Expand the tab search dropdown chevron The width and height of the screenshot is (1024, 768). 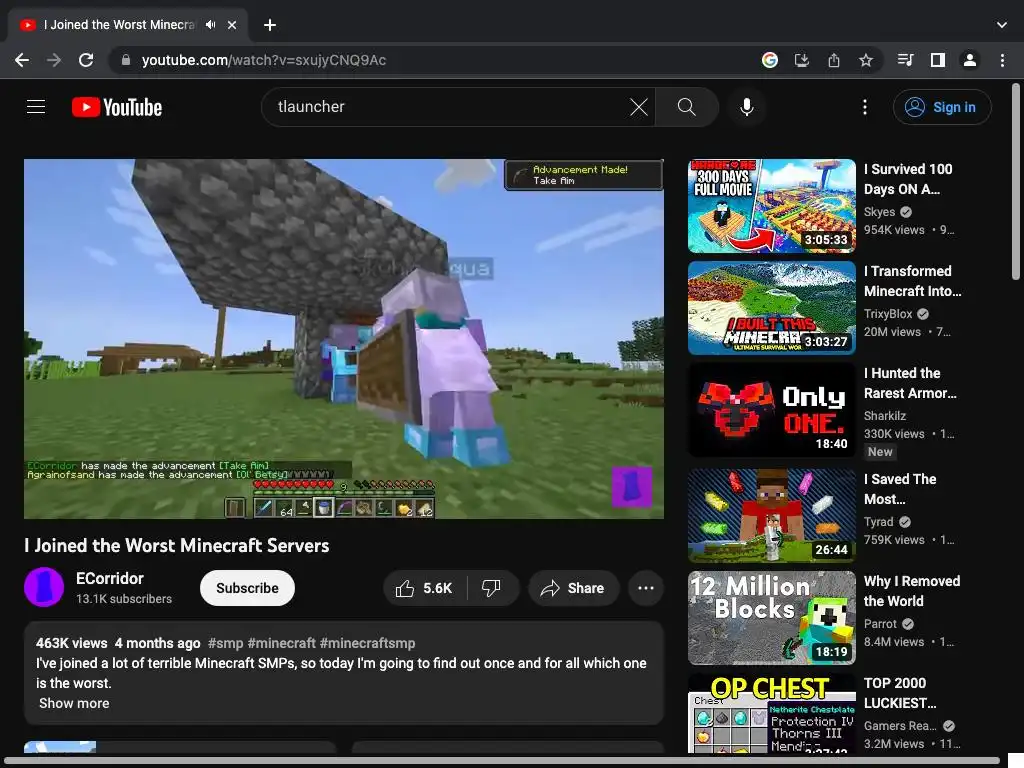click(1002, 25)
